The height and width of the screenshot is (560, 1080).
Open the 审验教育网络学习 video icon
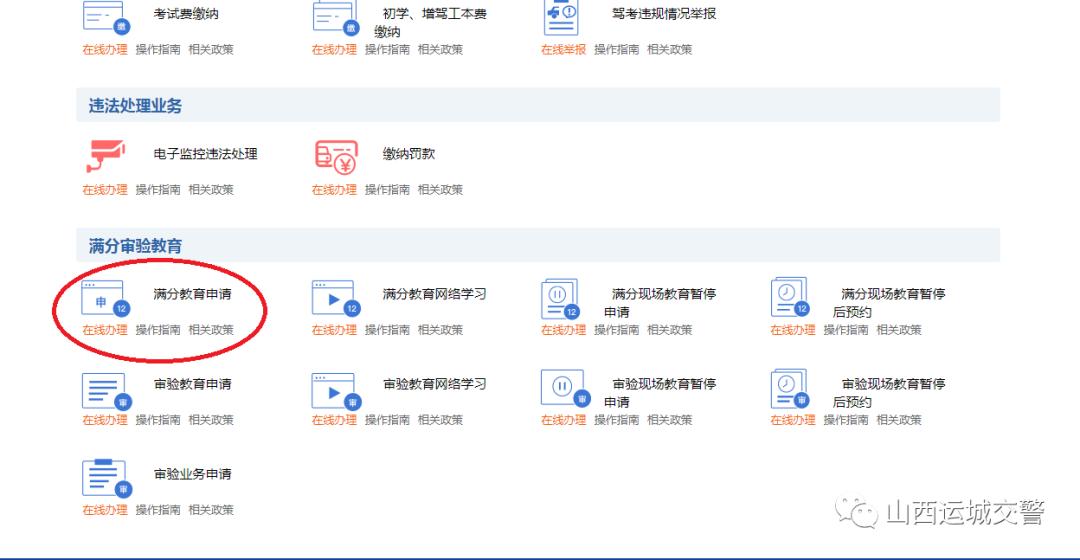335,390
